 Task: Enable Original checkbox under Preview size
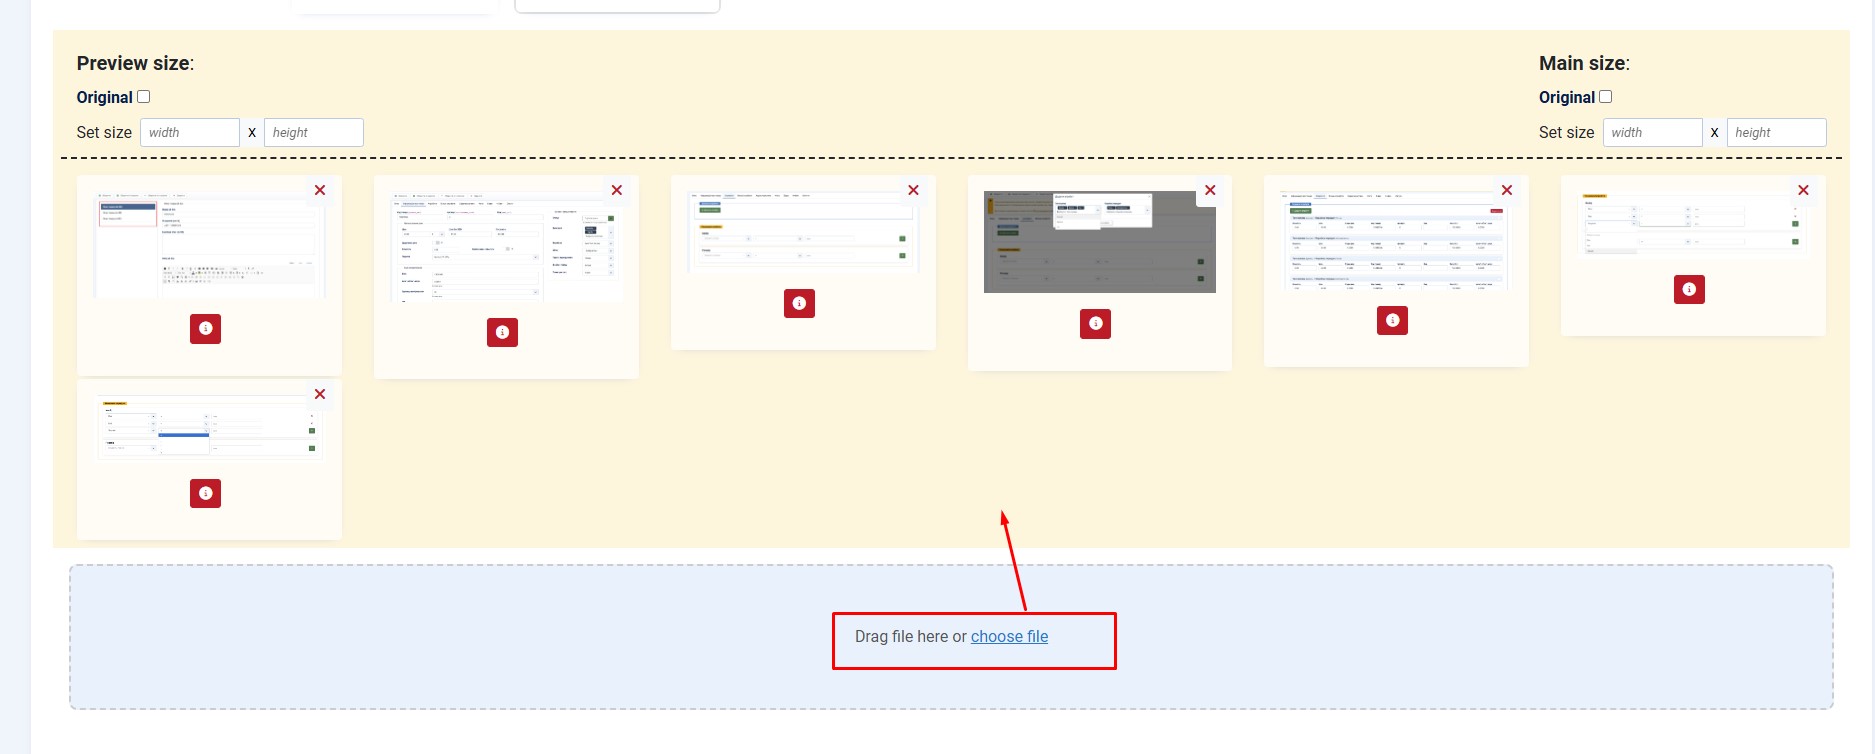144,97
